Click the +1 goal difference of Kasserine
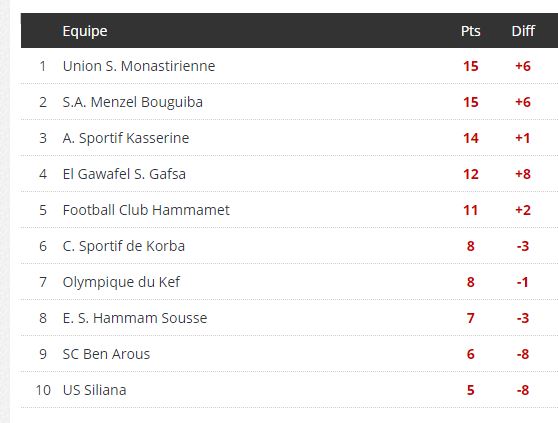 pos(523,138)
